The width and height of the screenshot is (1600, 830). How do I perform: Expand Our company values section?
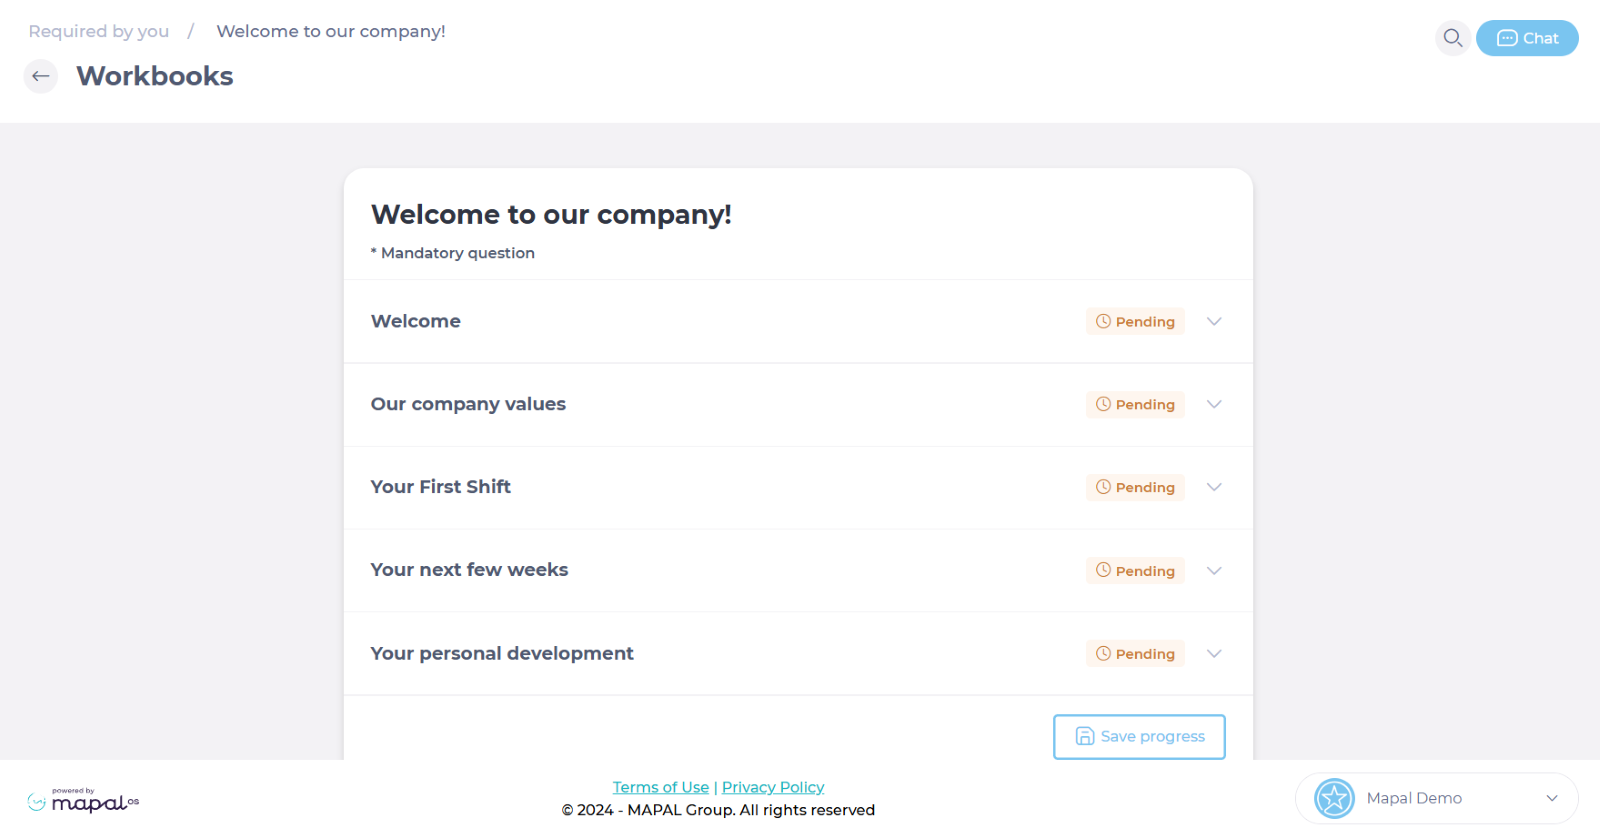click(1214, 404)
